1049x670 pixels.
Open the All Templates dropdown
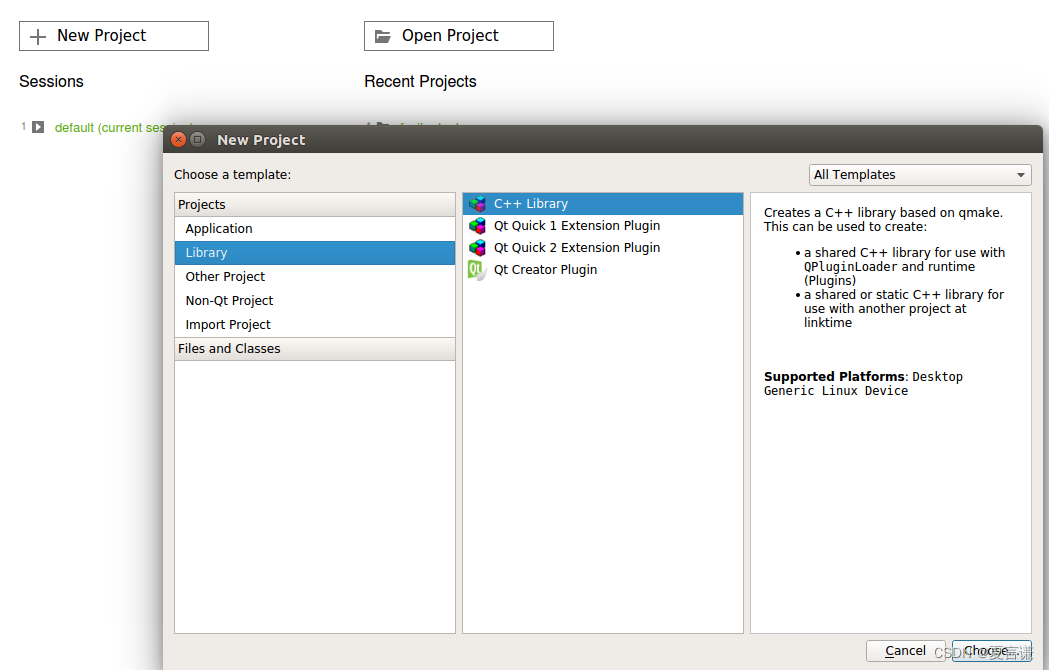pos(920,175)
